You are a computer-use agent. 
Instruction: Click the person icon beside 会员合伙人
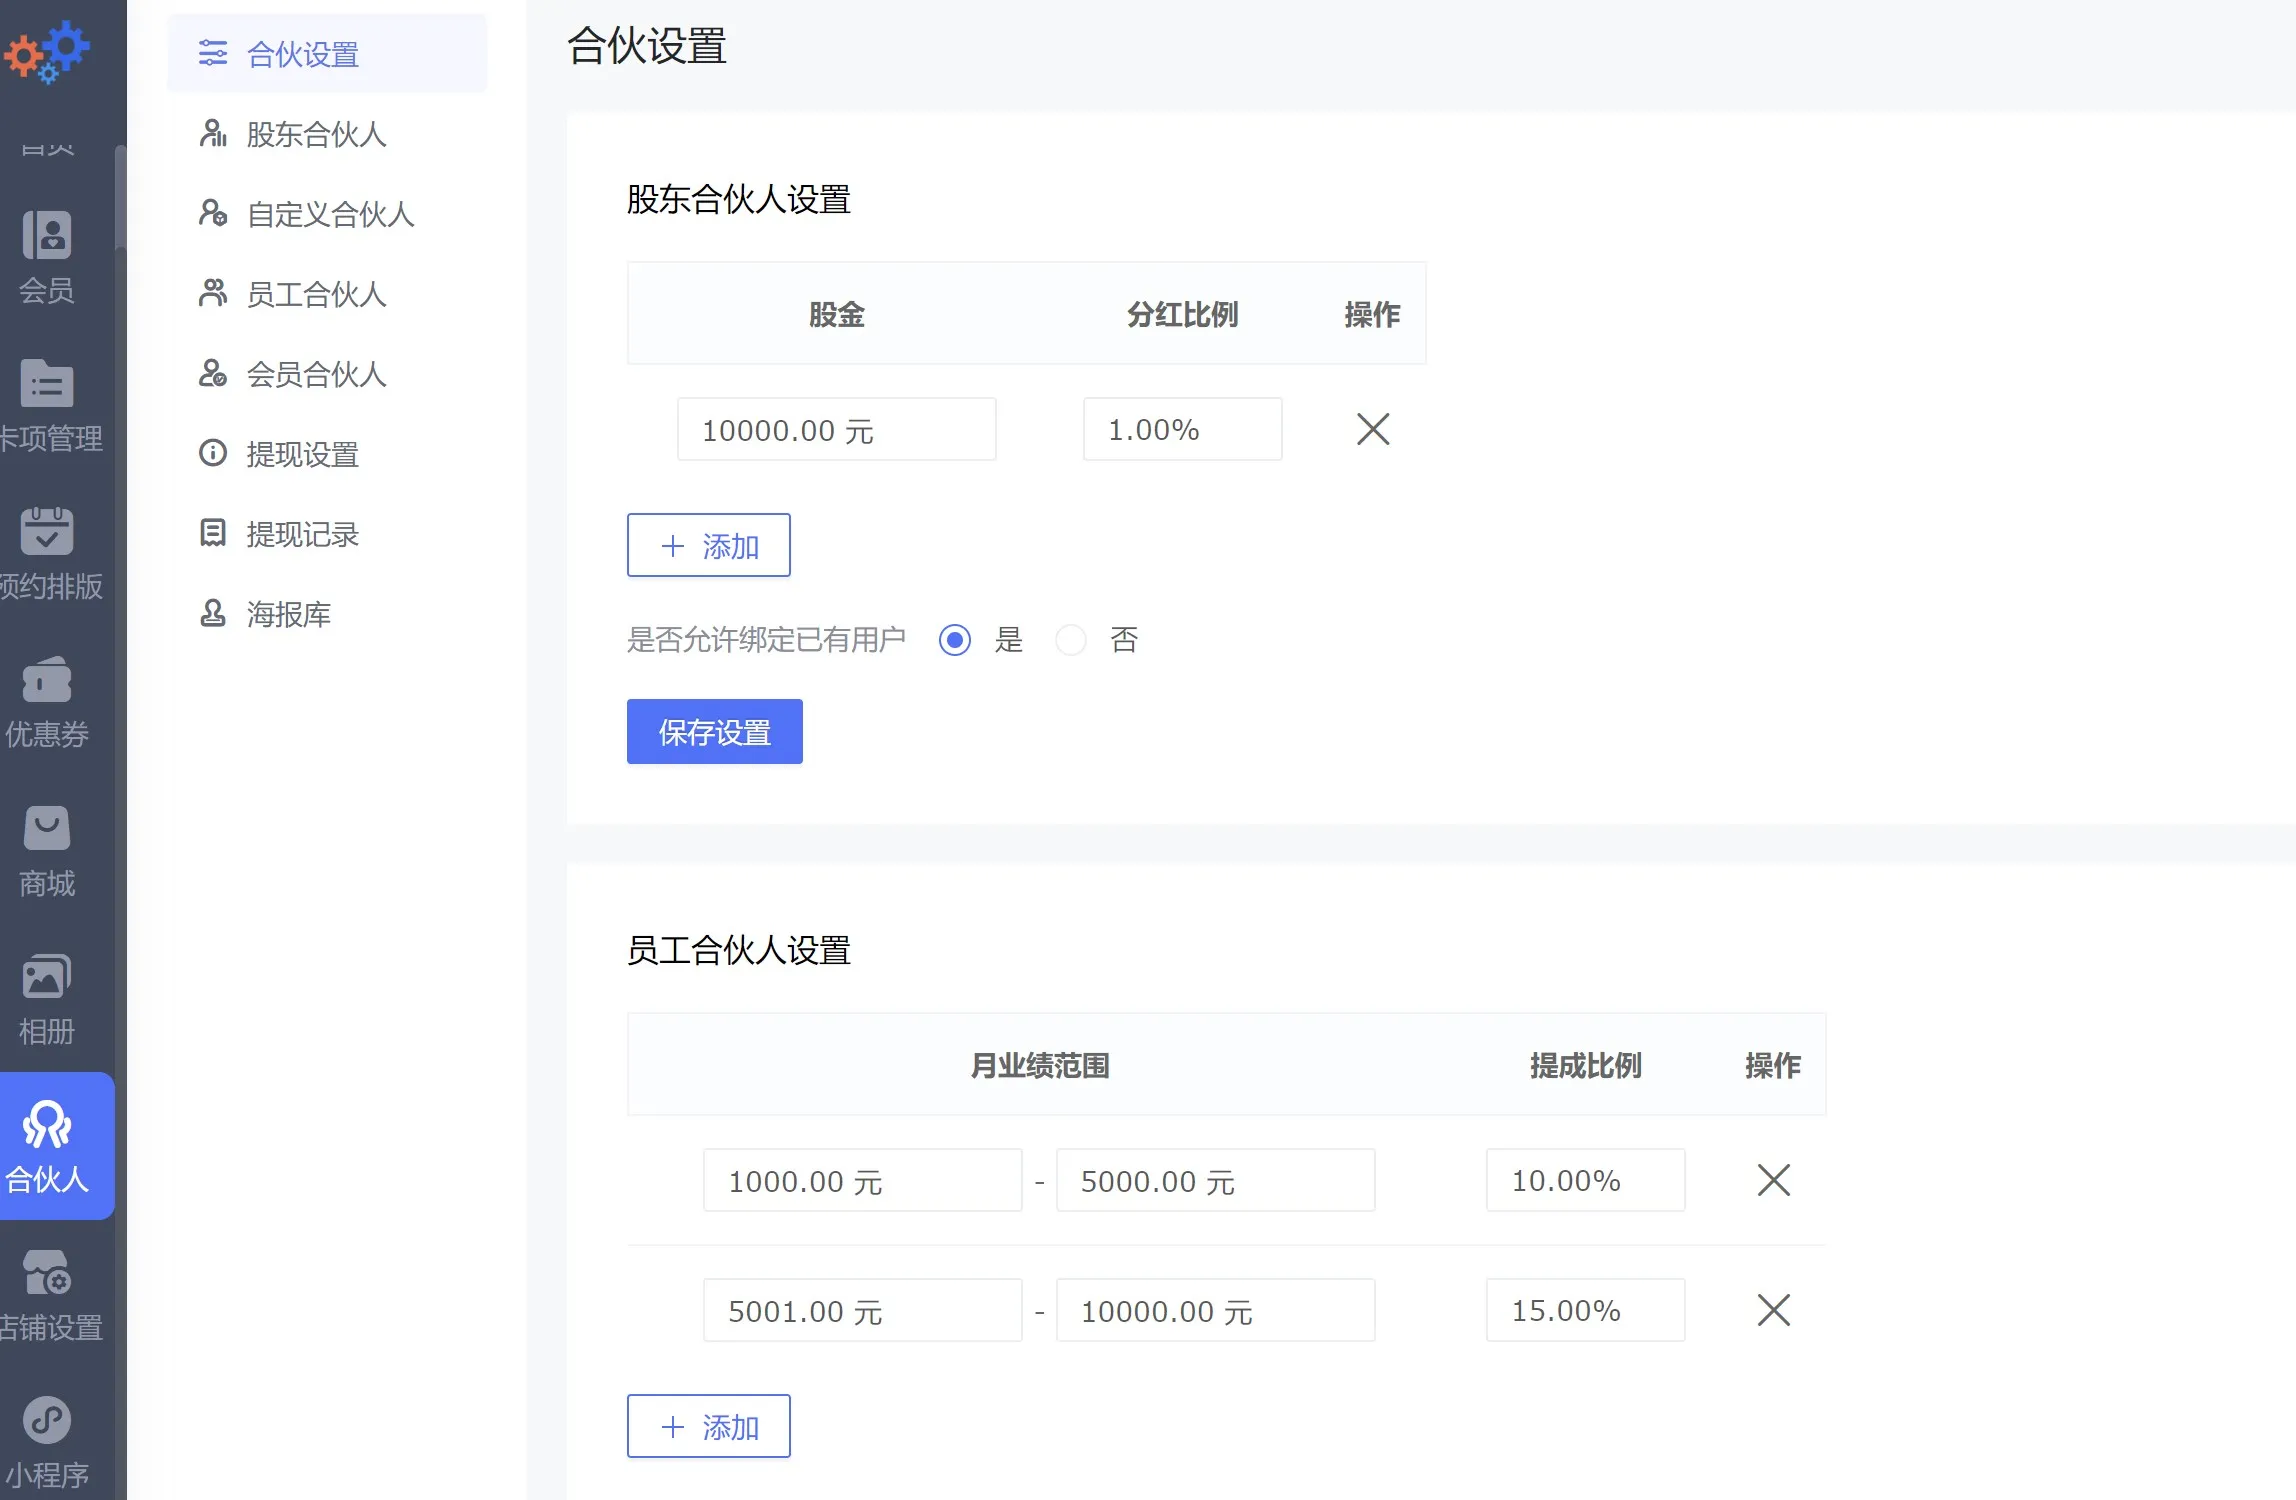pyautogui.click(x=212, y=373)
